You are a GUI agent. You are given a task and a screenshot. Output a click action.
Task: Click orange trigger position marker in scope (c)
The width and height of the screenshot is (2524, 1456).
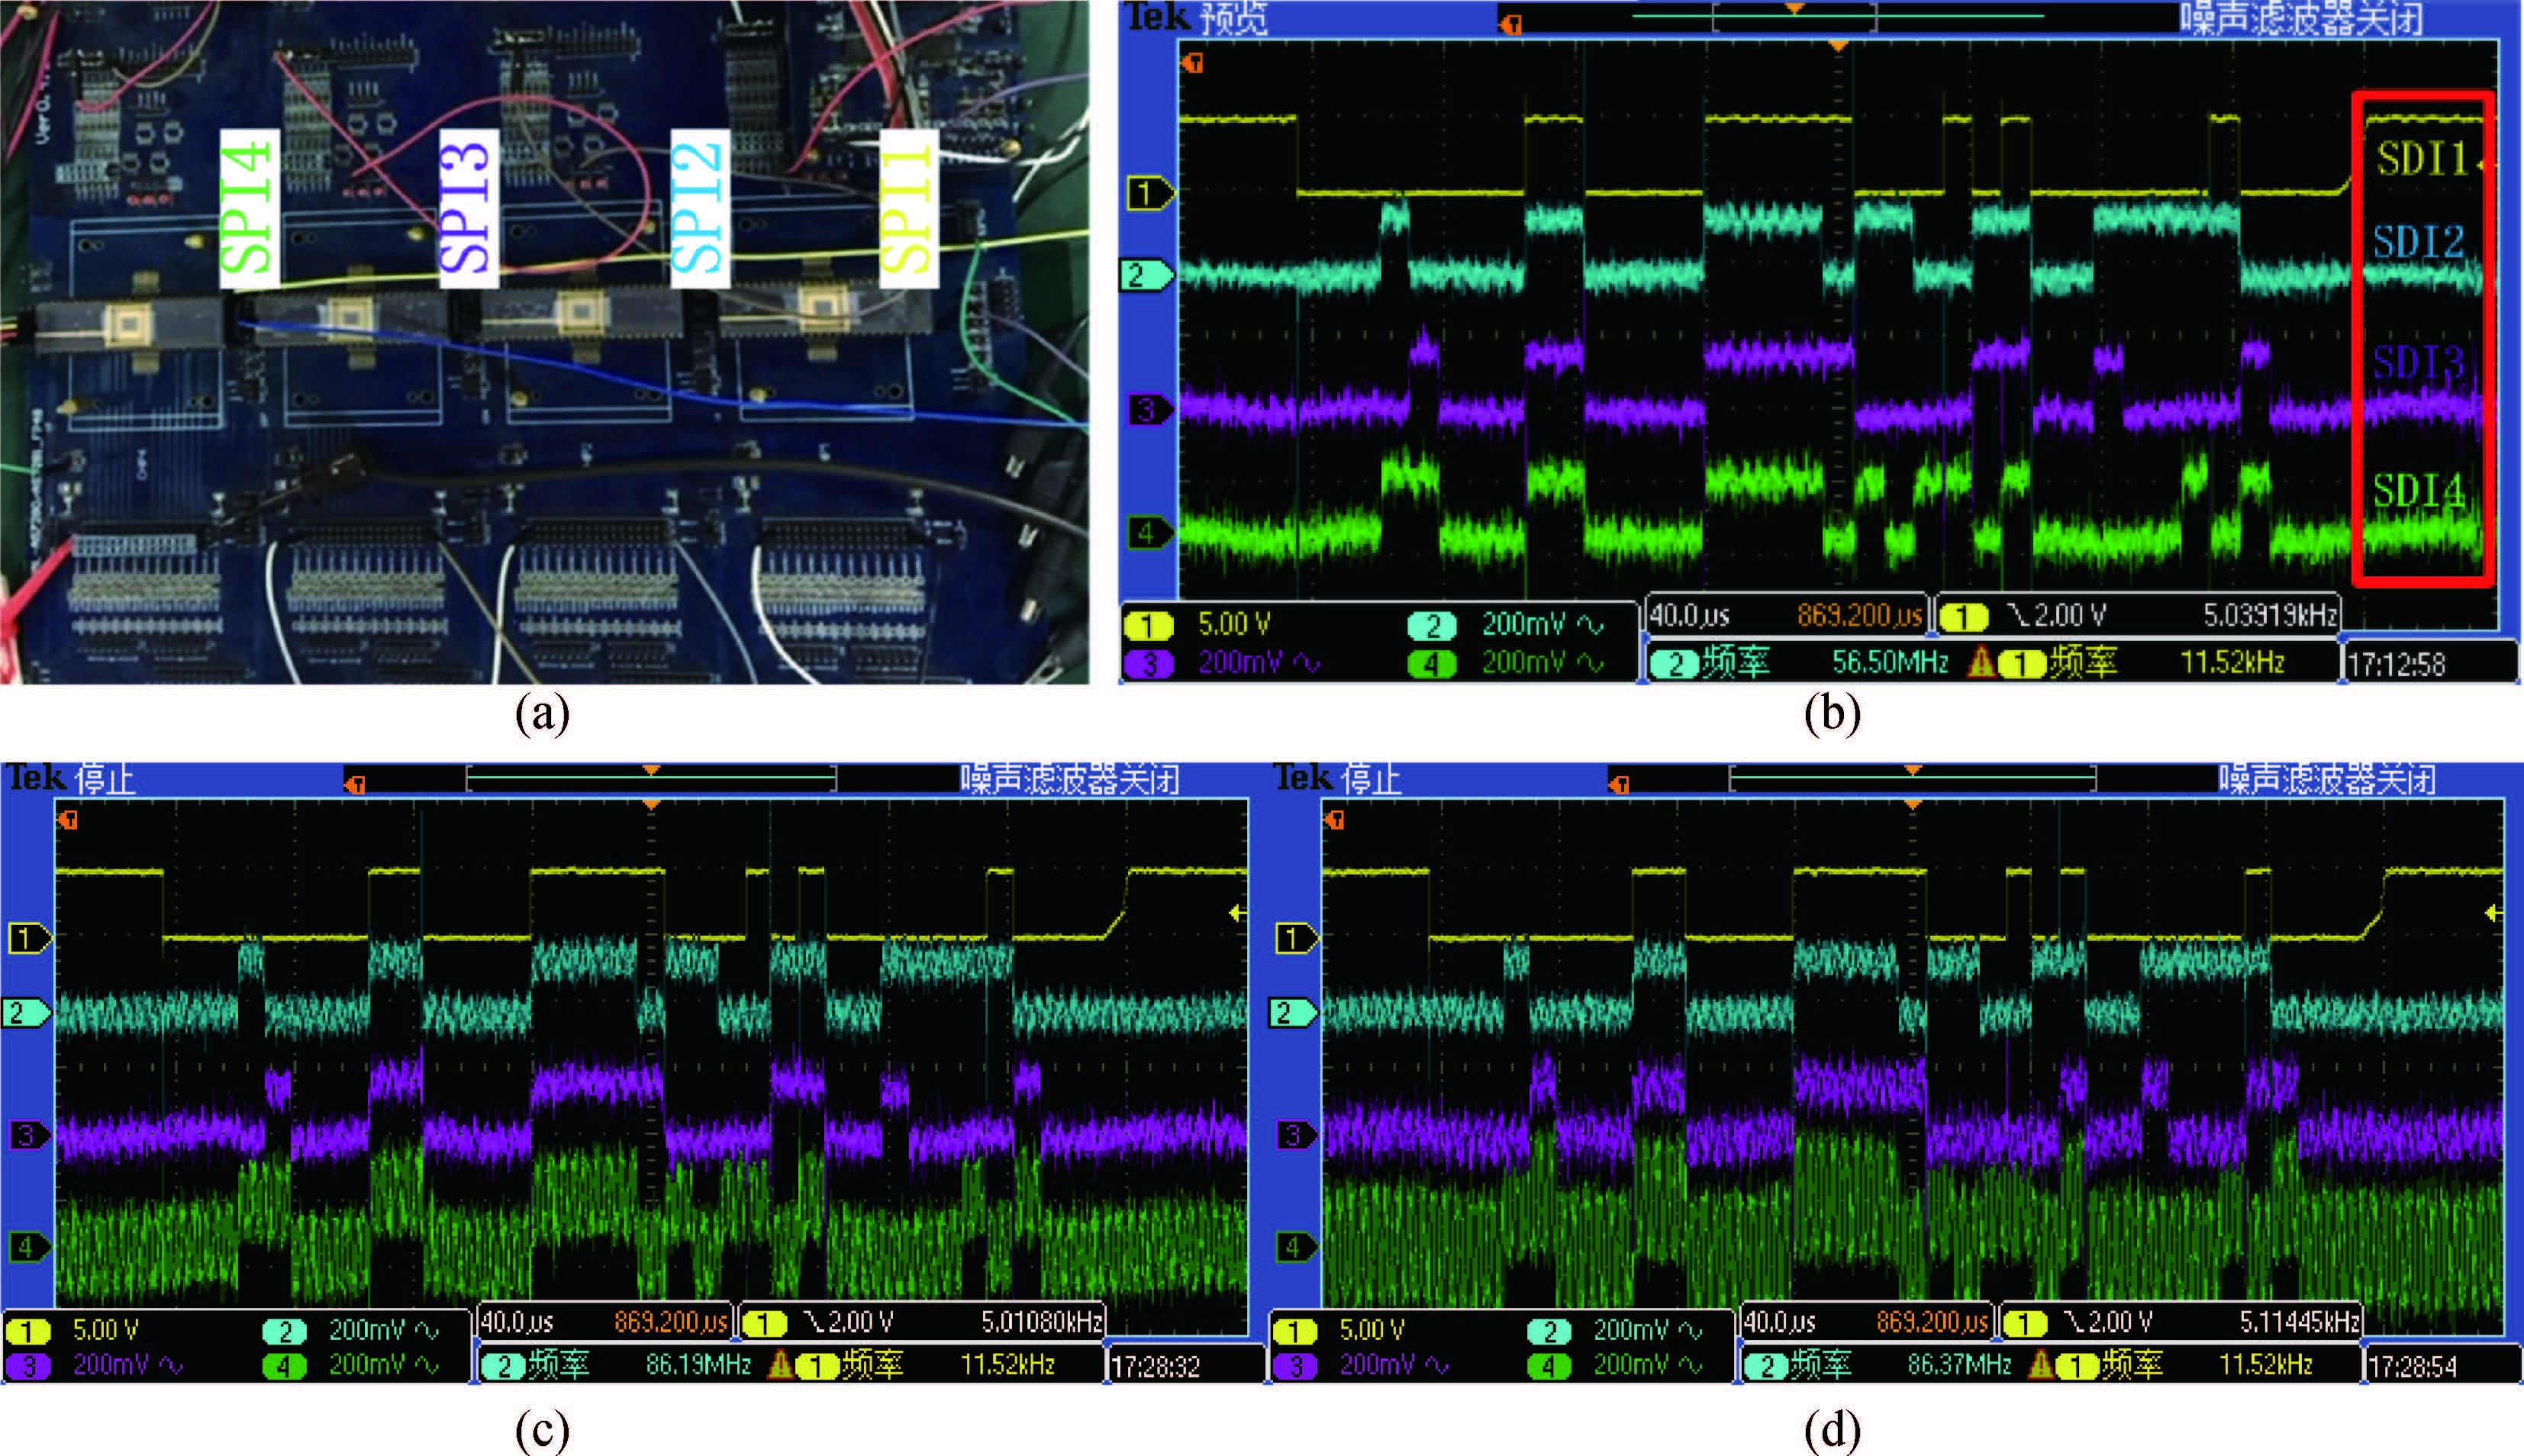[651, 804]
